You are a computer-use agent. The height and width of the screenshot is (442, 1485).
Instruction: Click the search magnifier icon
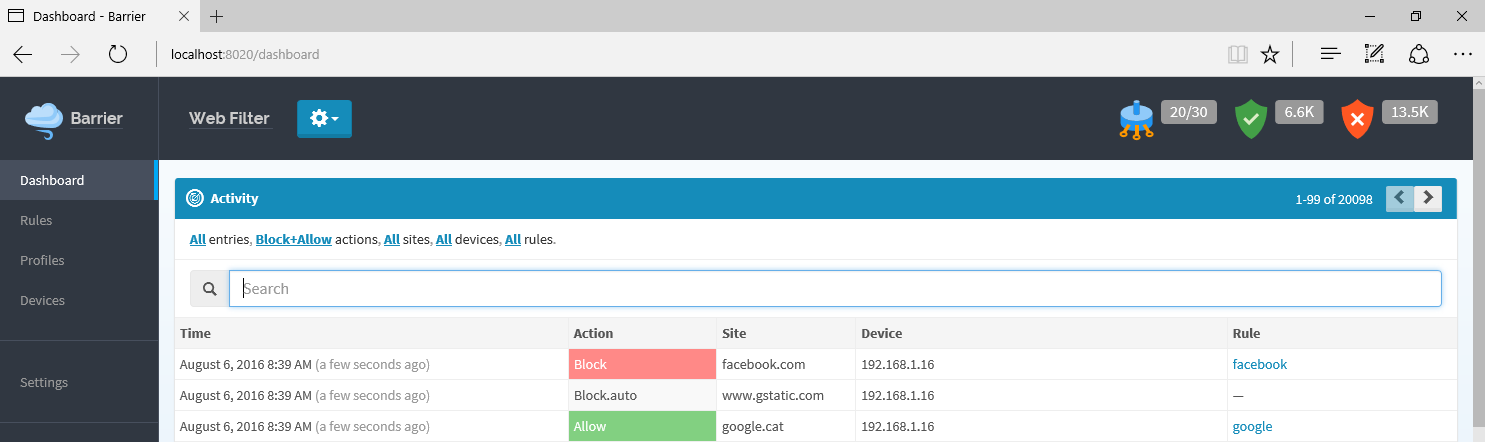click(210, 289)
